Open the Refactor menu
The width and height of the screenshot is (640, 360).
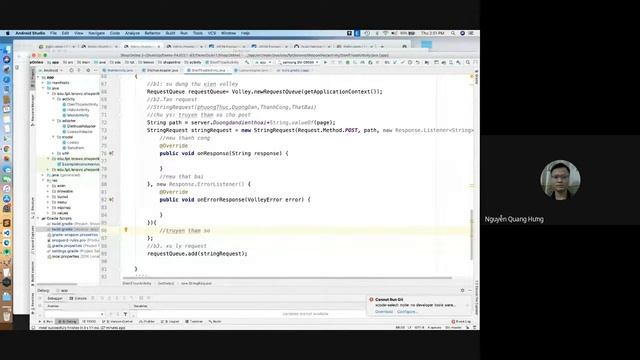(152, 33)
